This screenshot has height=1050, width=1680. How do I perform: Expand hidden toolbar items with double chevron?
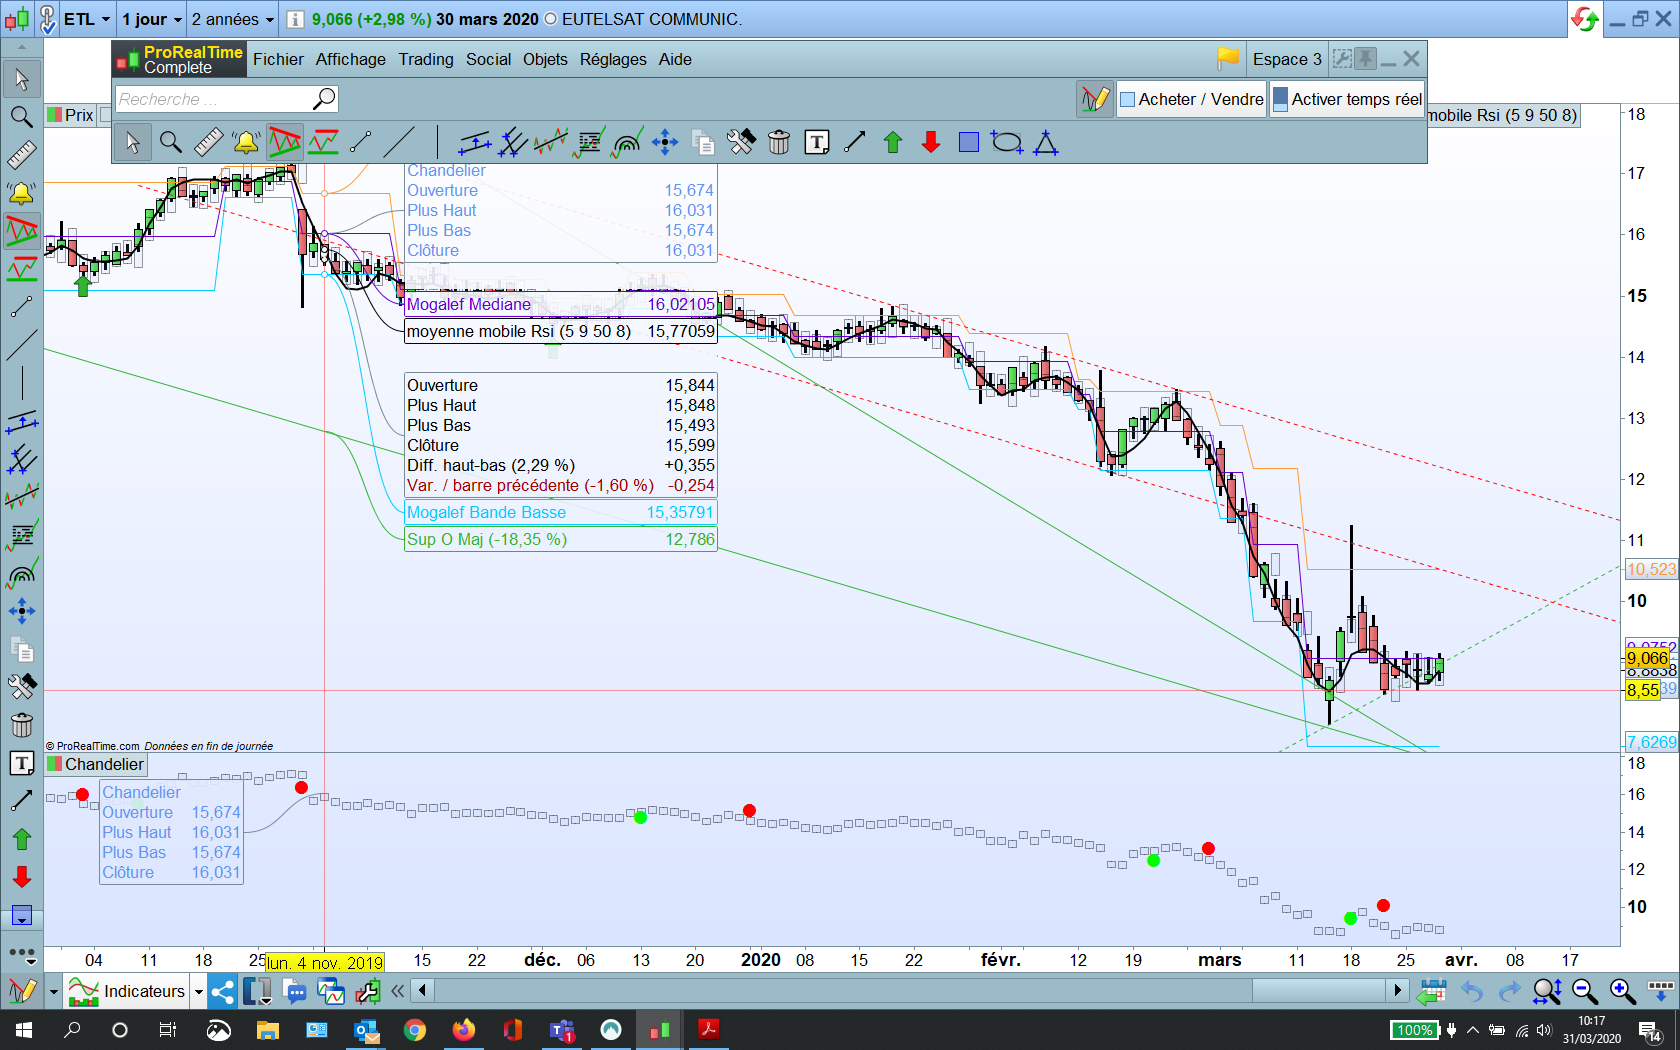click(x=398, y=991)
